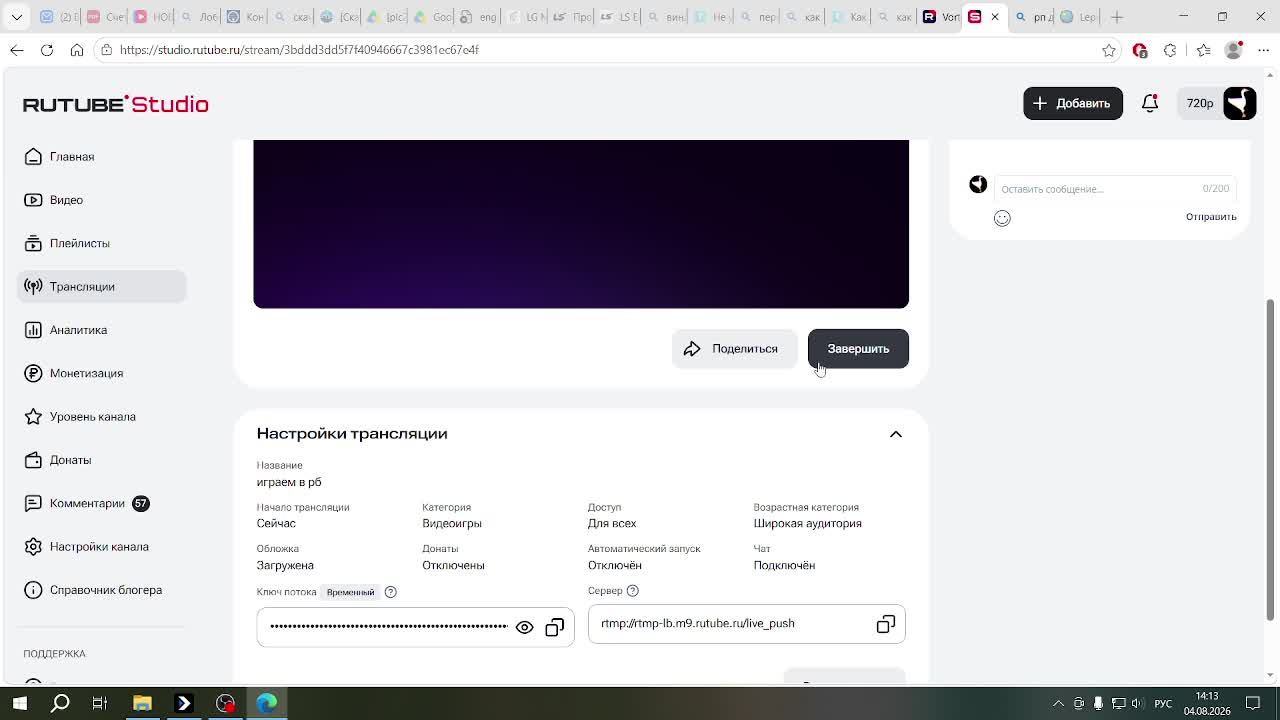1280x720 pixels.
Task: Switch to the 'Vor' browser tab
Action: [940, 17]
